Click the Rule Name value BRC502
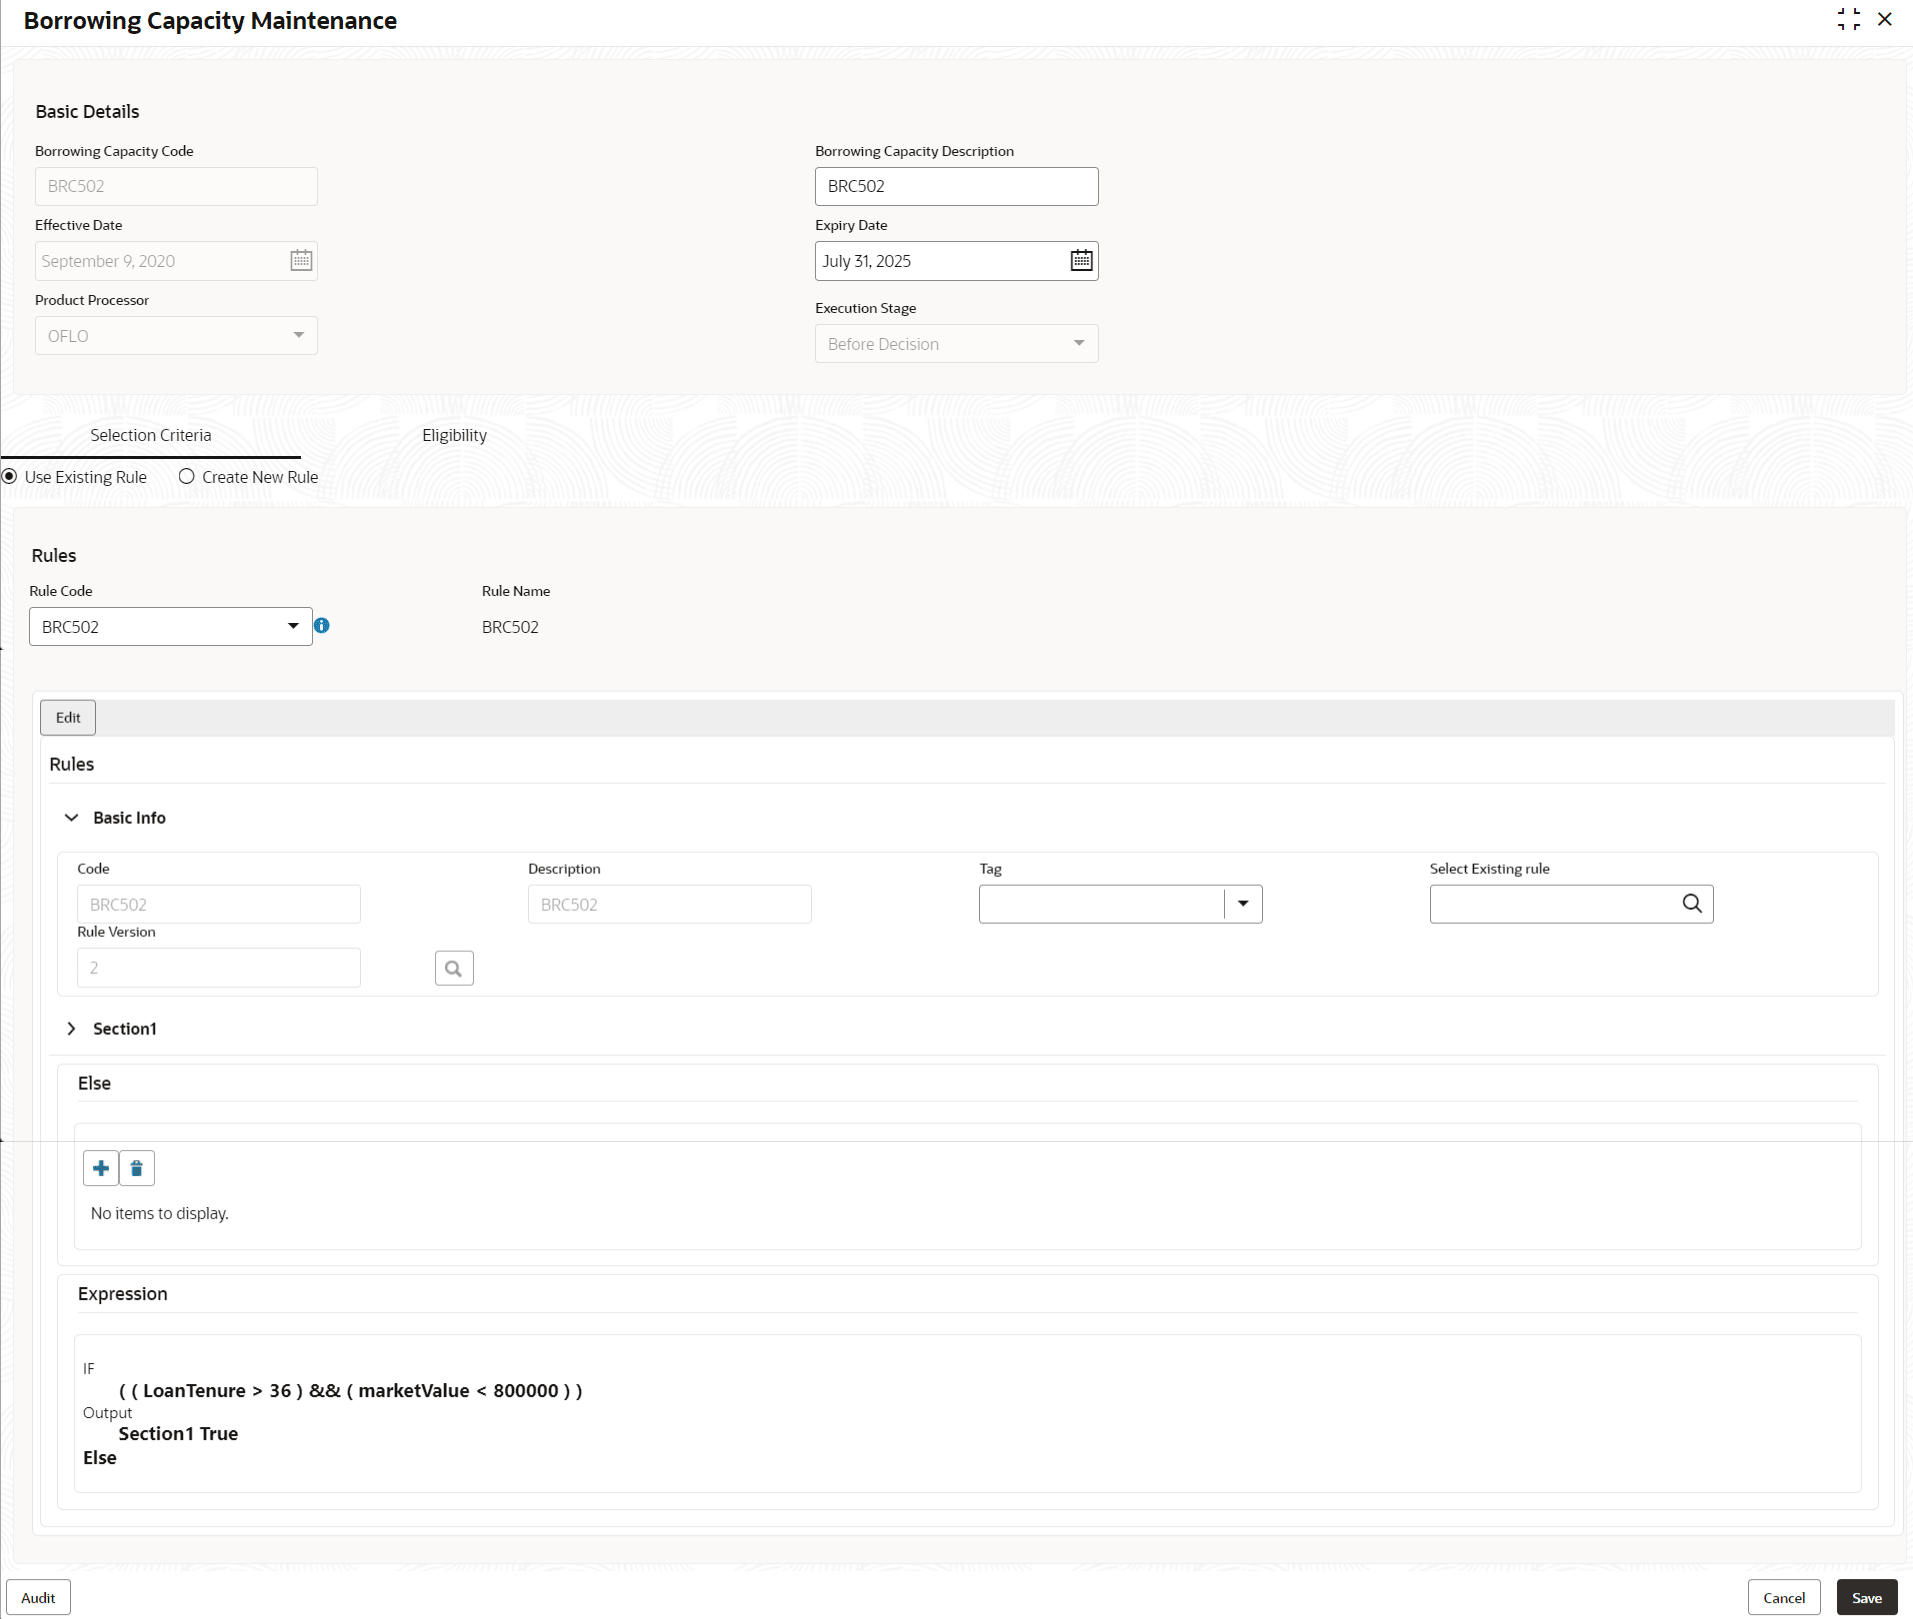The width and height of the screenshot is (1913, 1619). point(510,627)
